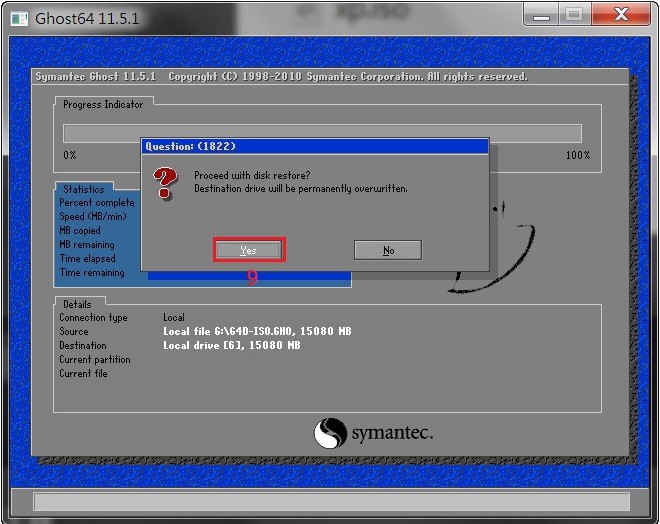Click the '100%' progress label
Image resolution: width=660 pixels, height=524 pixels.
[x=578, y=155]
